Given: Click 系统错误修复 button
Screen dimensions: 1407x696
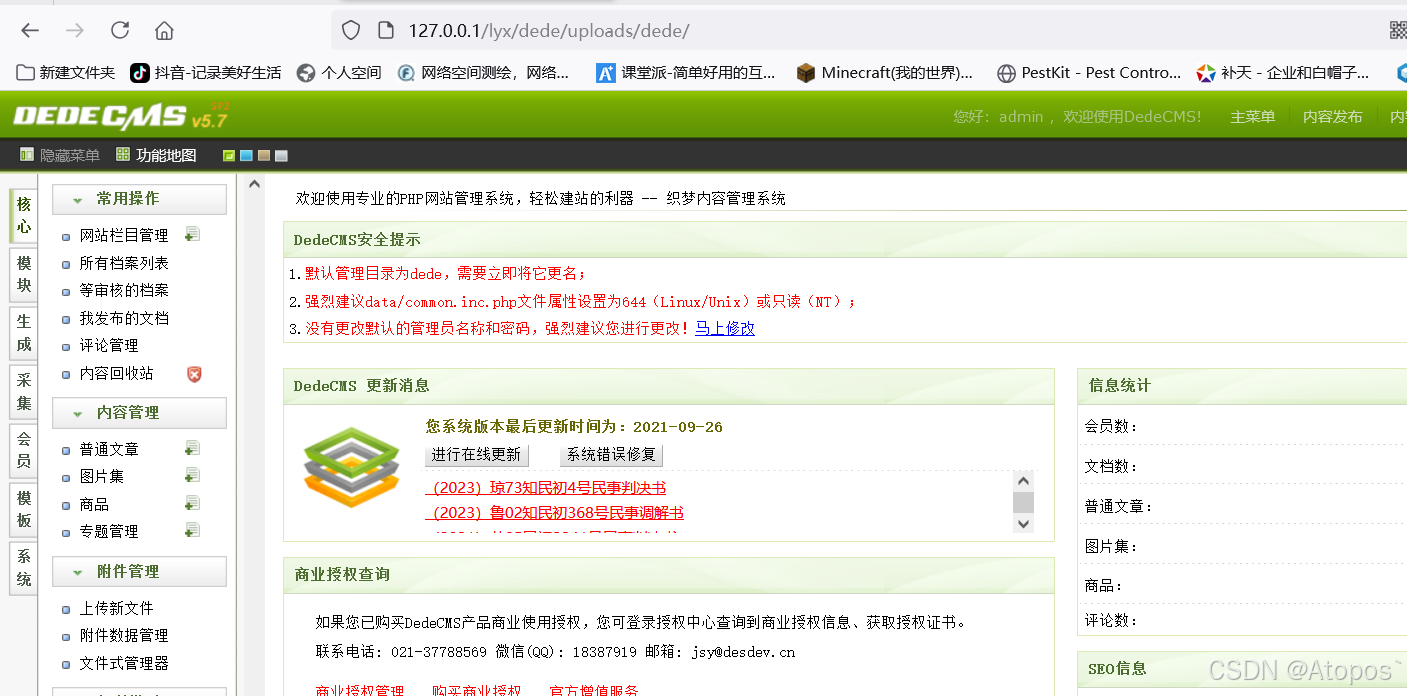Looking at the screenshot, I should click(x=611, y=454).
